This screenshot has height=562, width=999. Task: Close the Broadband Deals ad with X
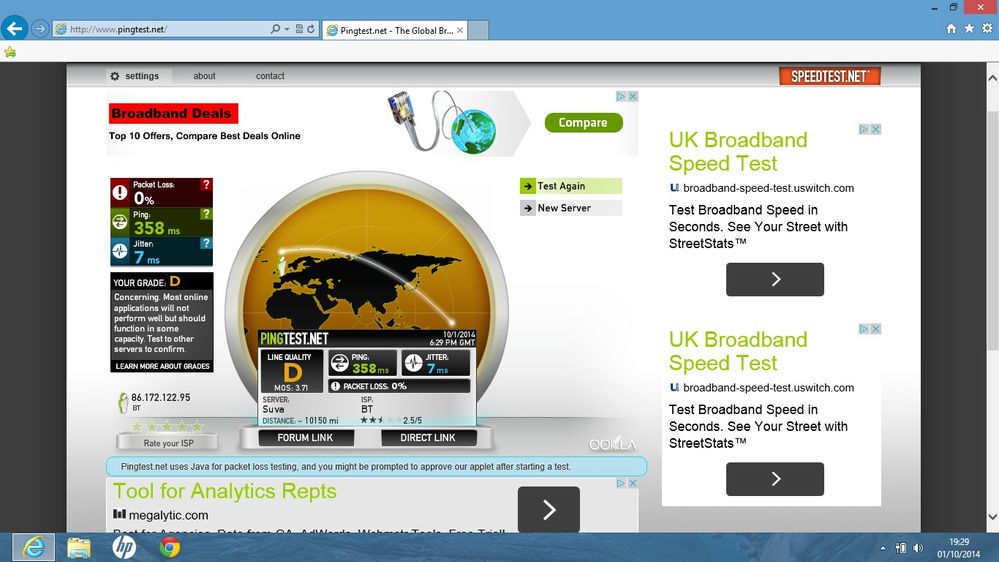633,97
